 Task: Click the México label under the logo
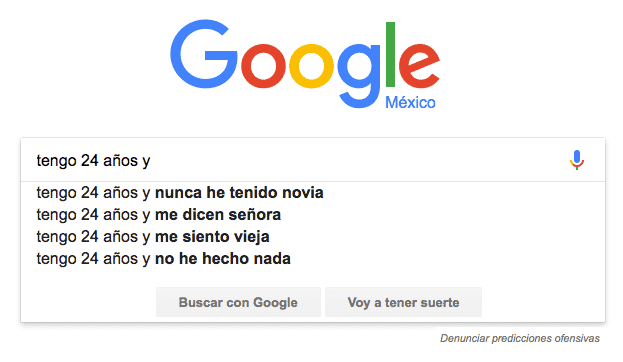point(410,103)
